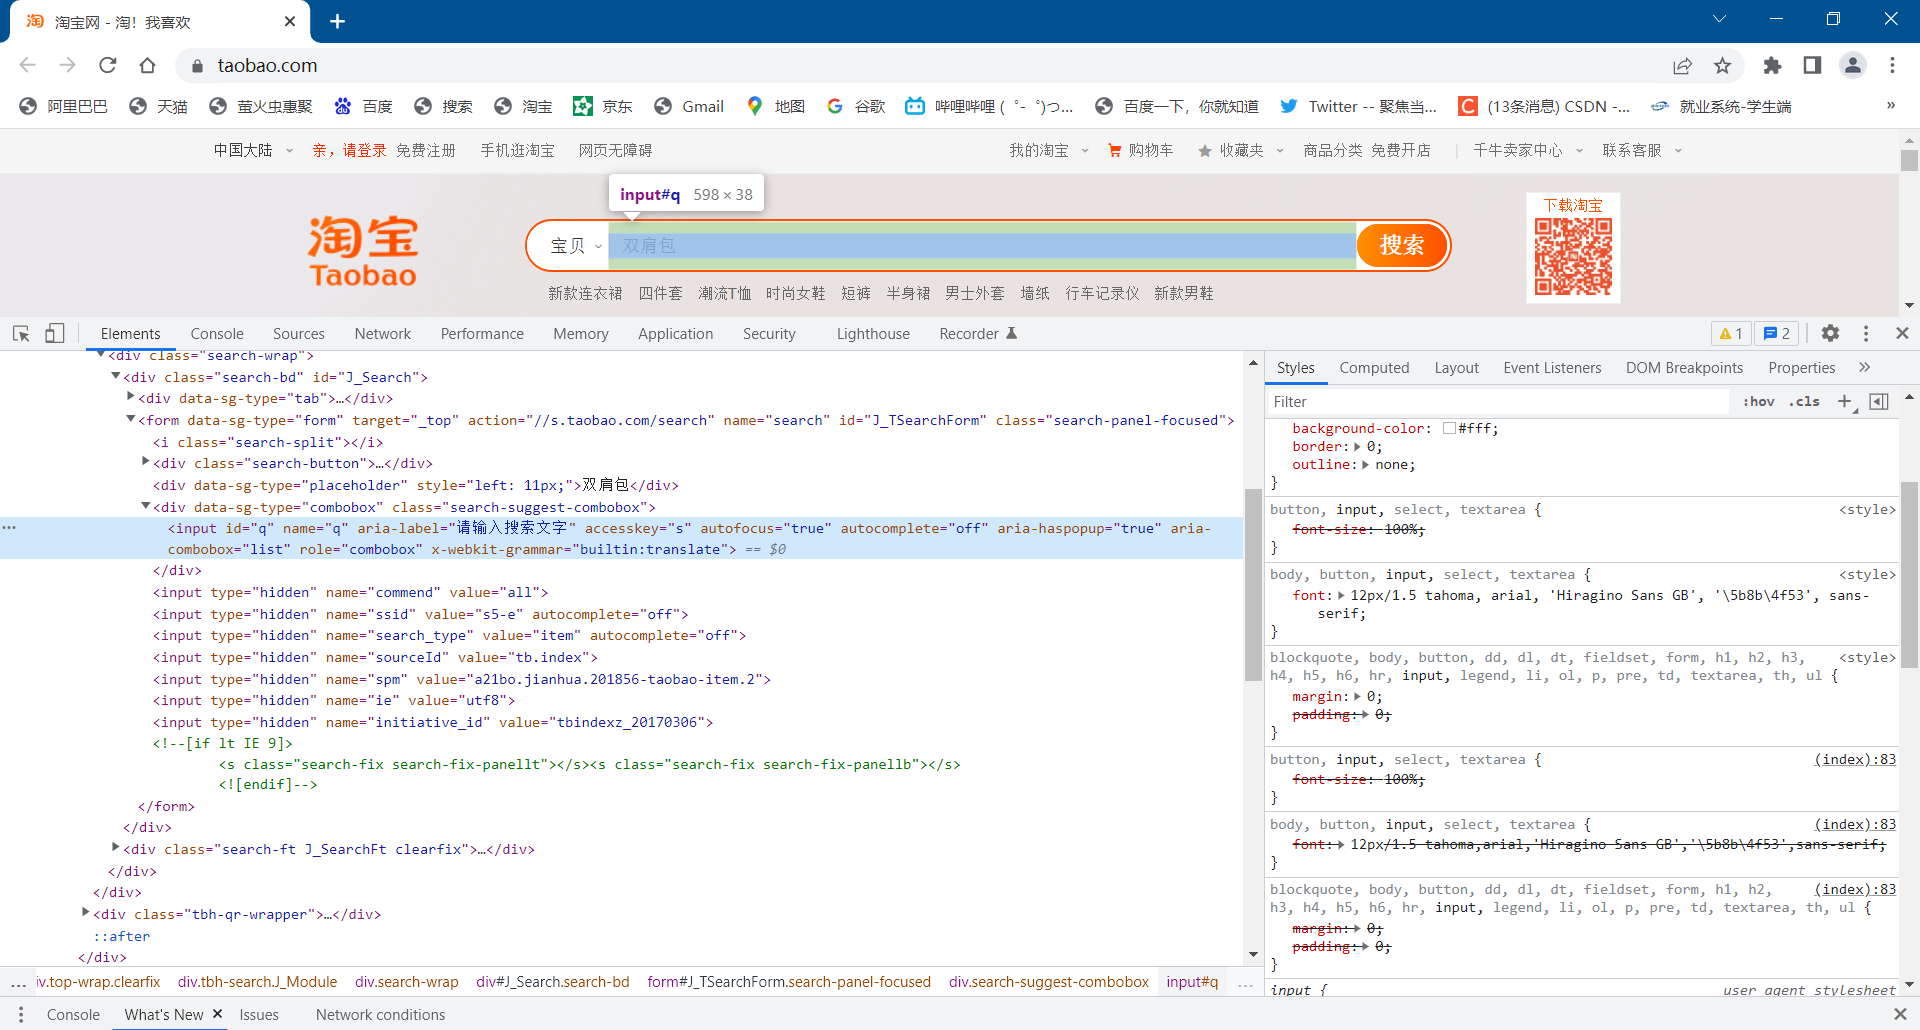Click the orange 搜索 search button
This screenshot has height=1030, width=1920.
tap(1402, 245)
